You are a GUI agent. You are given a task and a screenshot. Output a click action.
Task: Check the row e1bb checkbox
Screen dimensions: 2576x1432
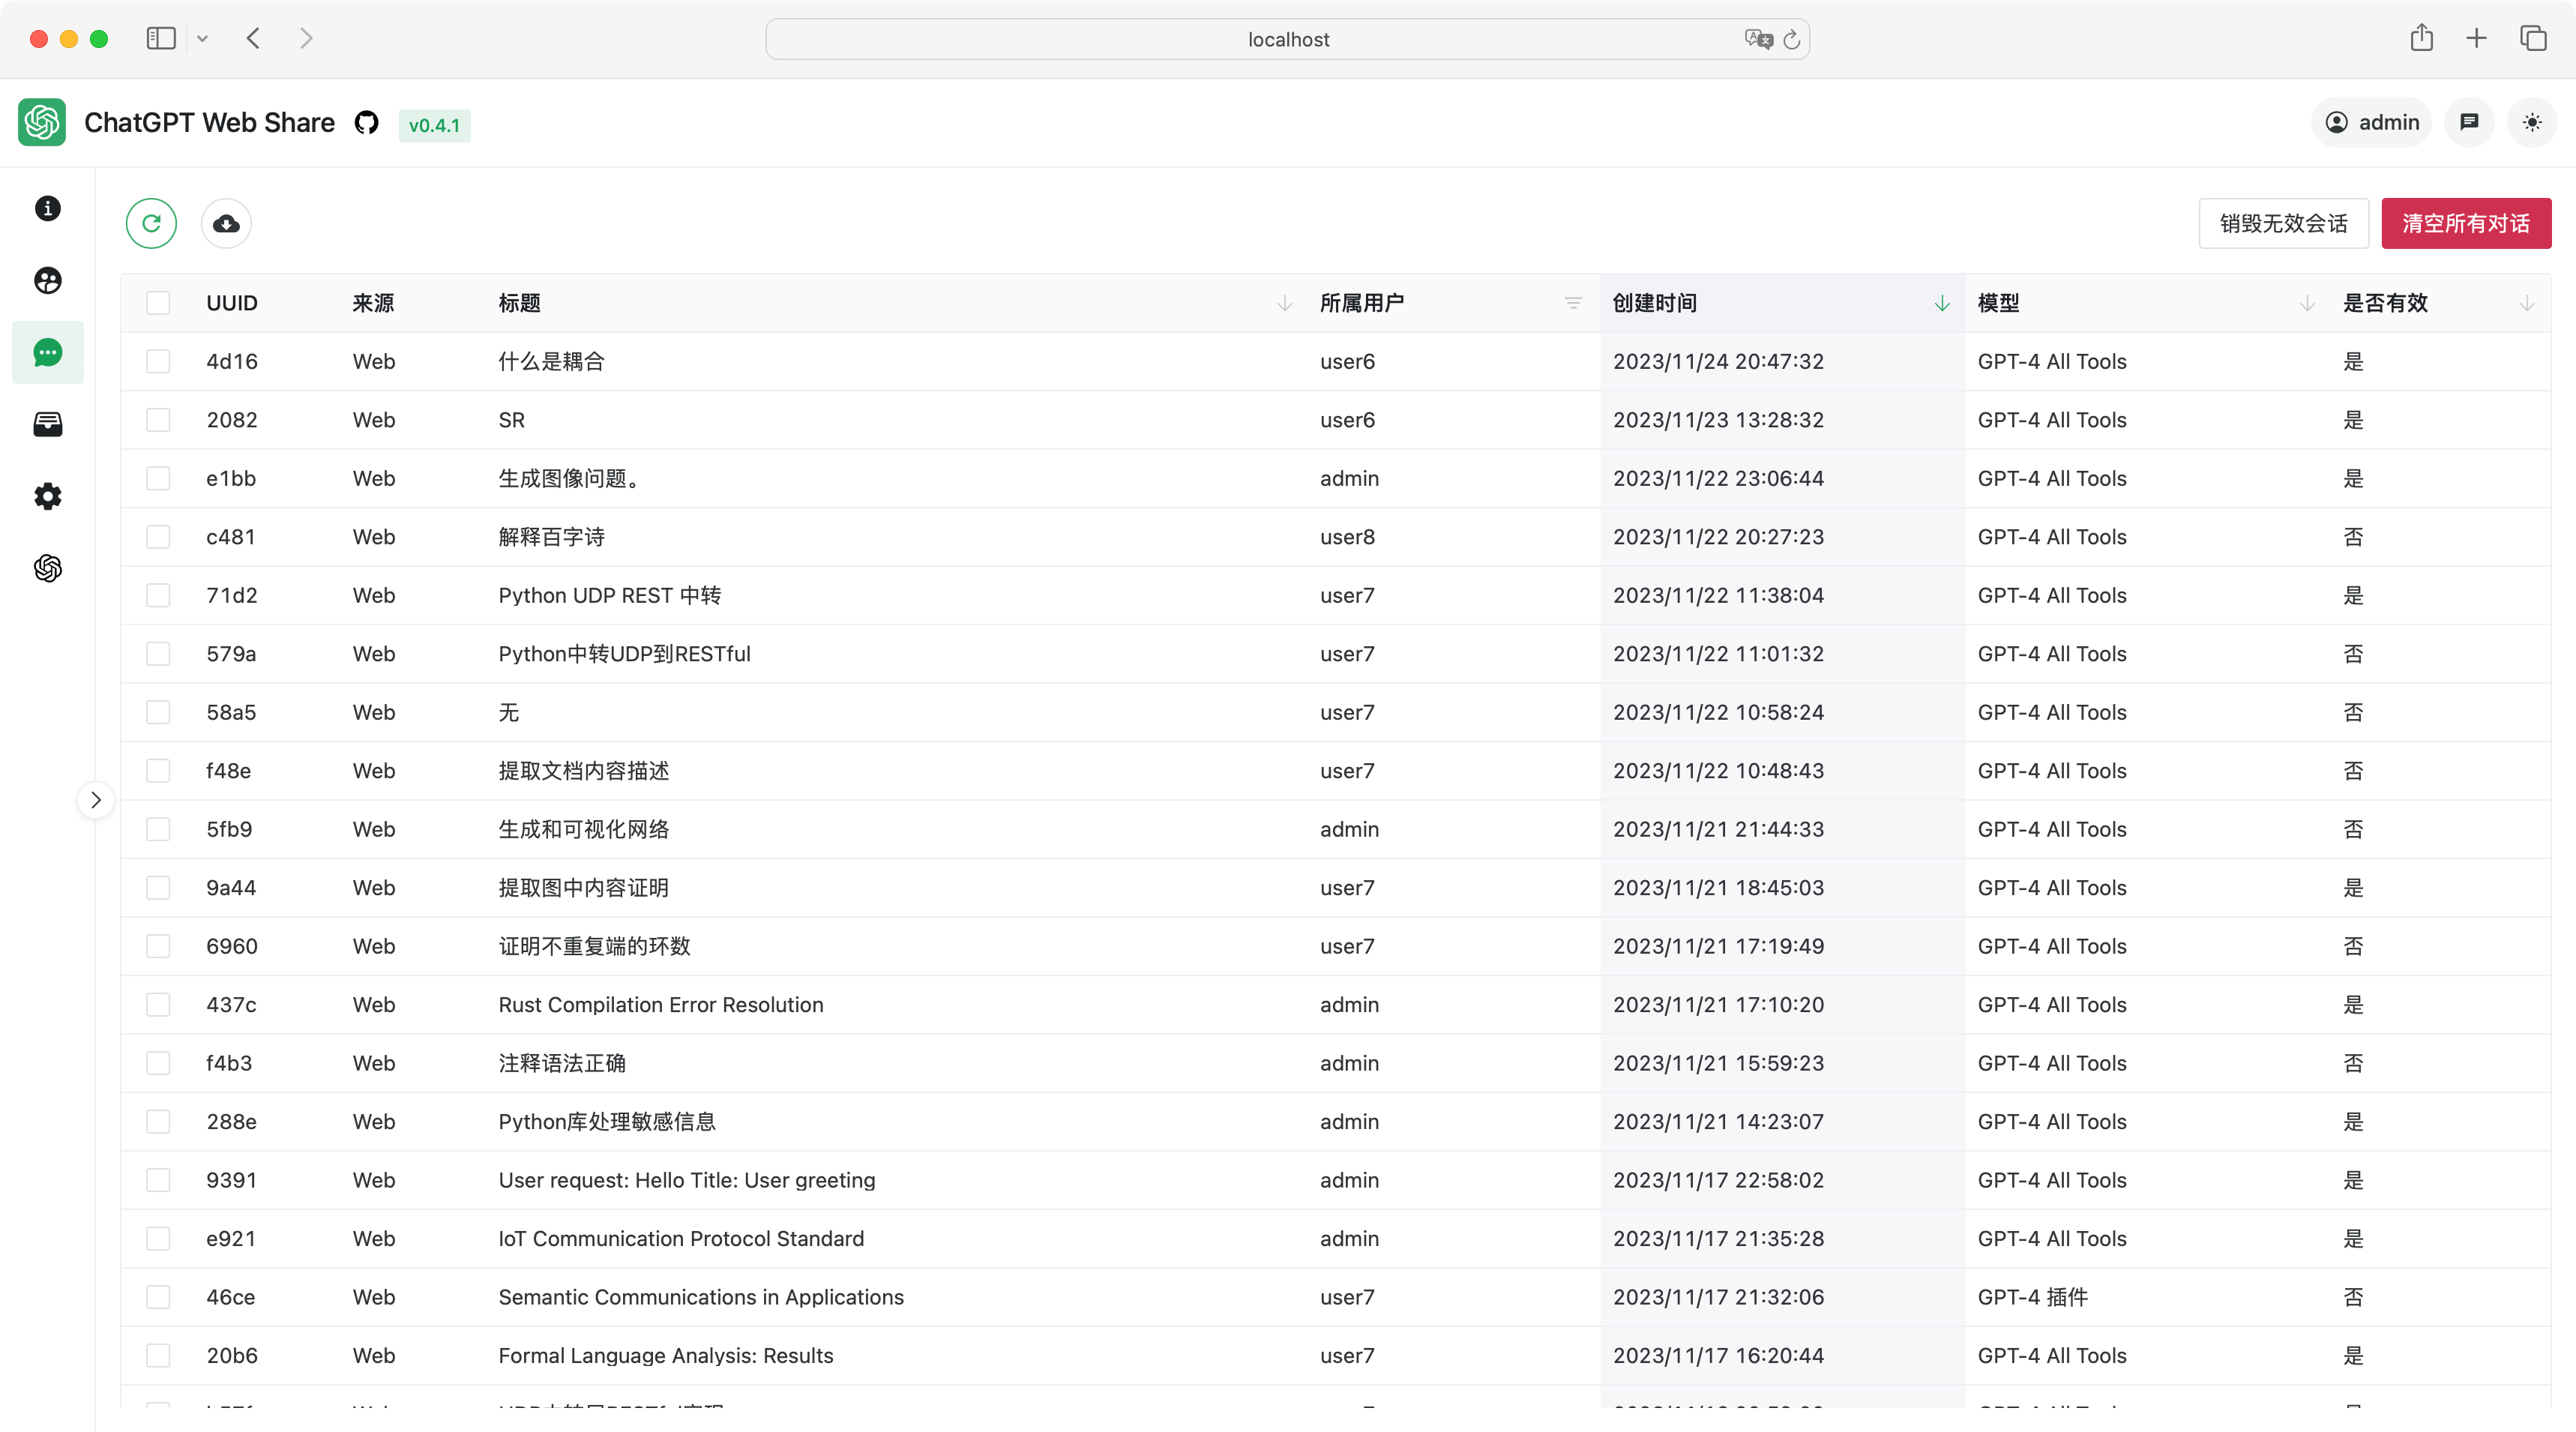(x=158, y=478)
